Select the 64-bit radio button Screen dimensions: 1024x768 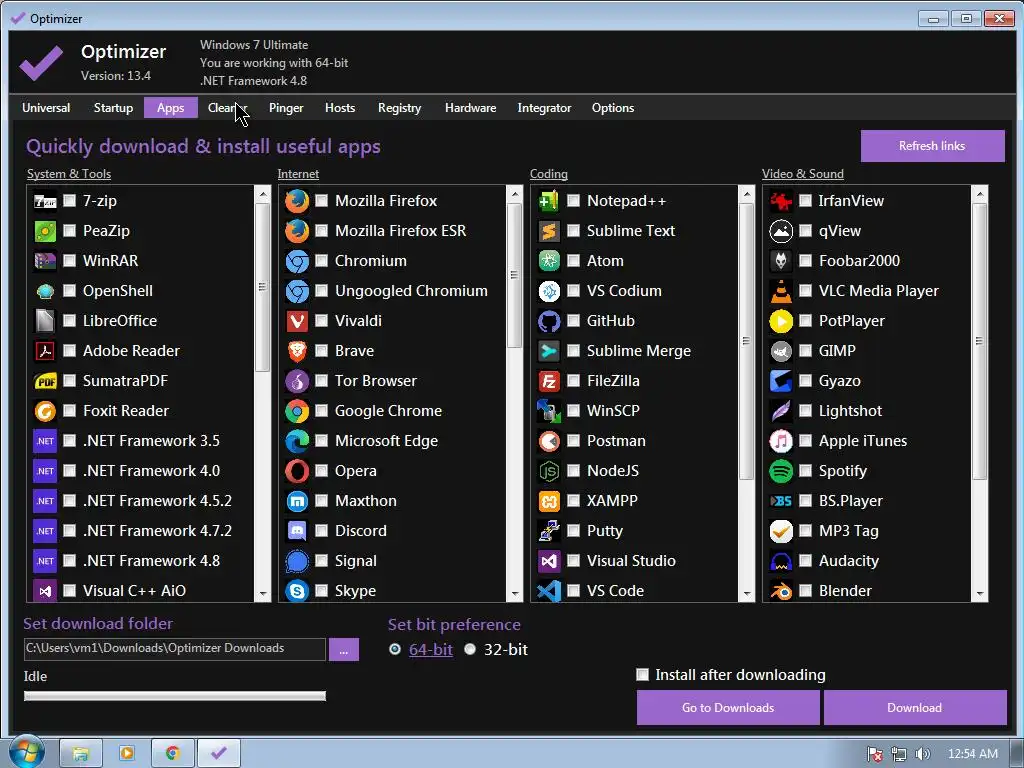[395, 649]
